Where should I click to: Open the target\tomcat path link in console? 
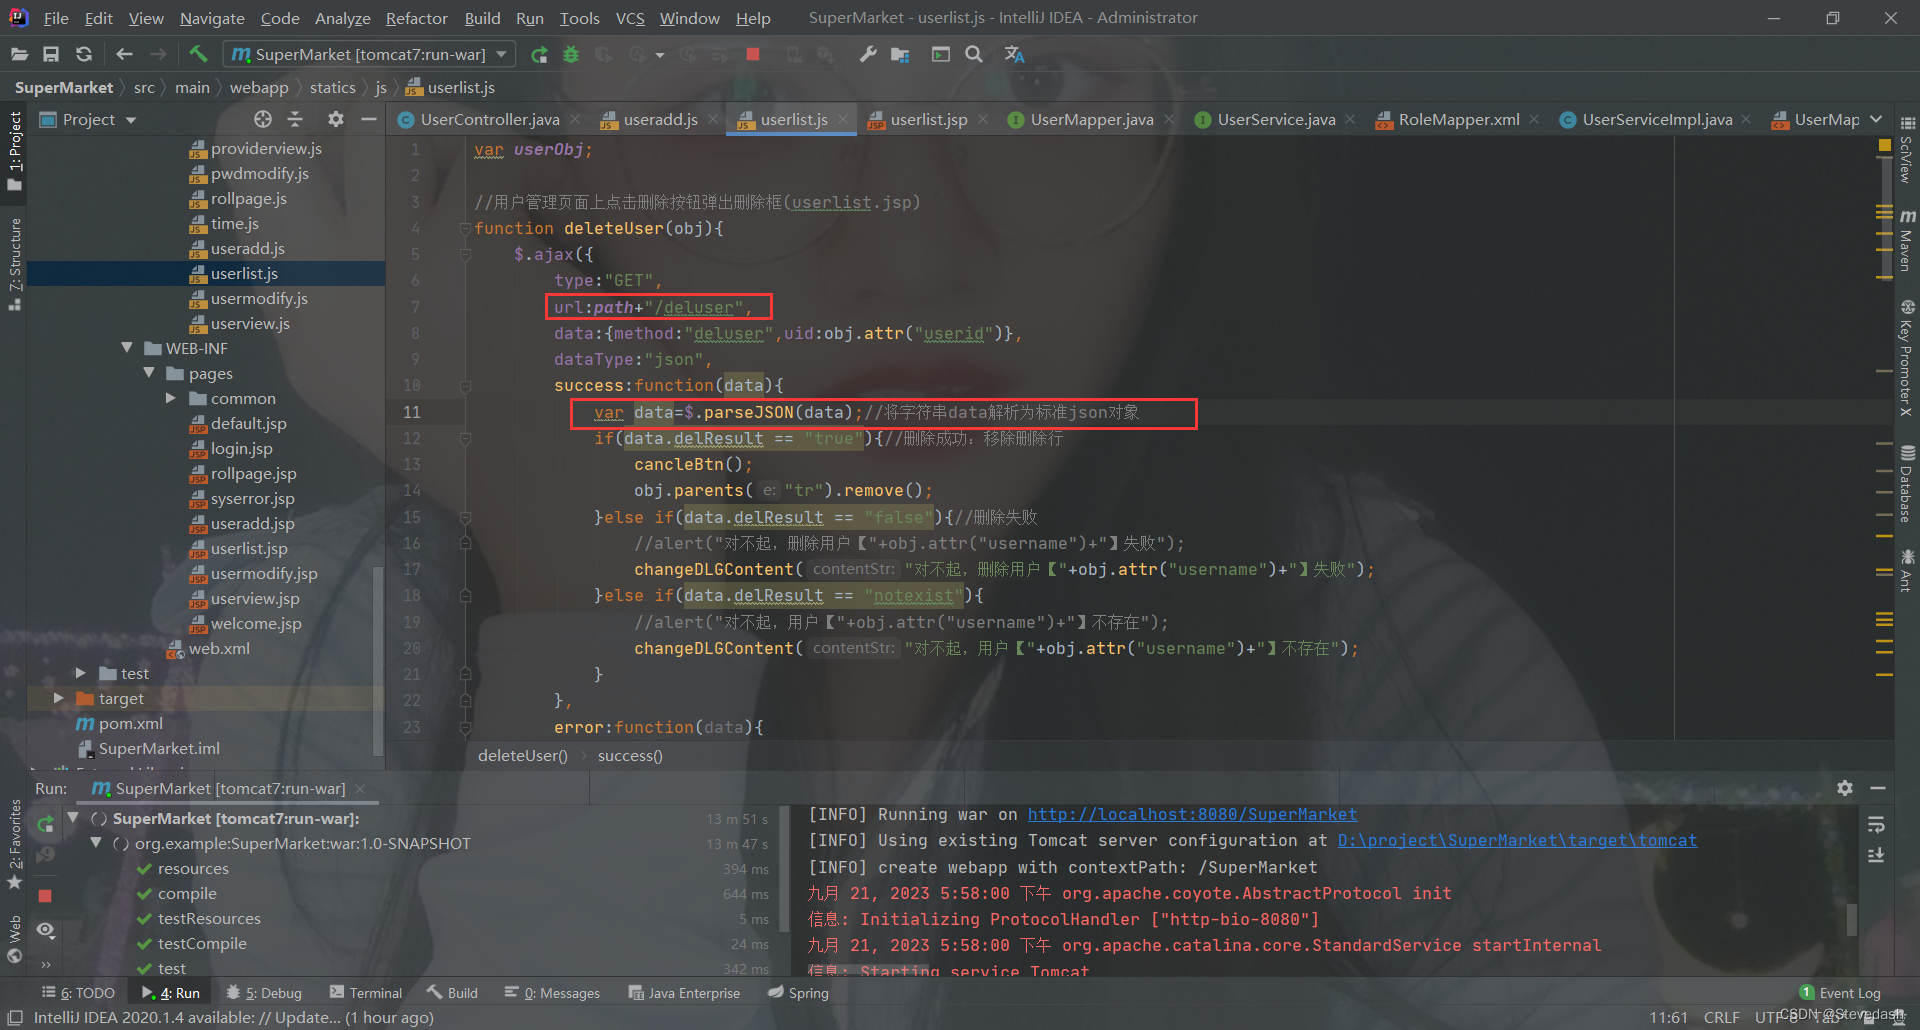pyautogui.click(x=1517, y=840)
